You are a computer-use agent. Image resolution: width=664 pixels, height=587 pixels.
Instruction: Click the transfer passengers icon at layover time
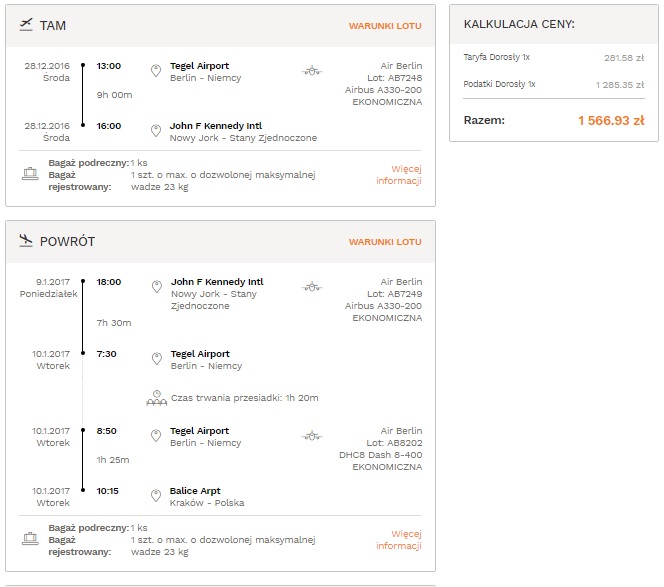pos(157,398)
